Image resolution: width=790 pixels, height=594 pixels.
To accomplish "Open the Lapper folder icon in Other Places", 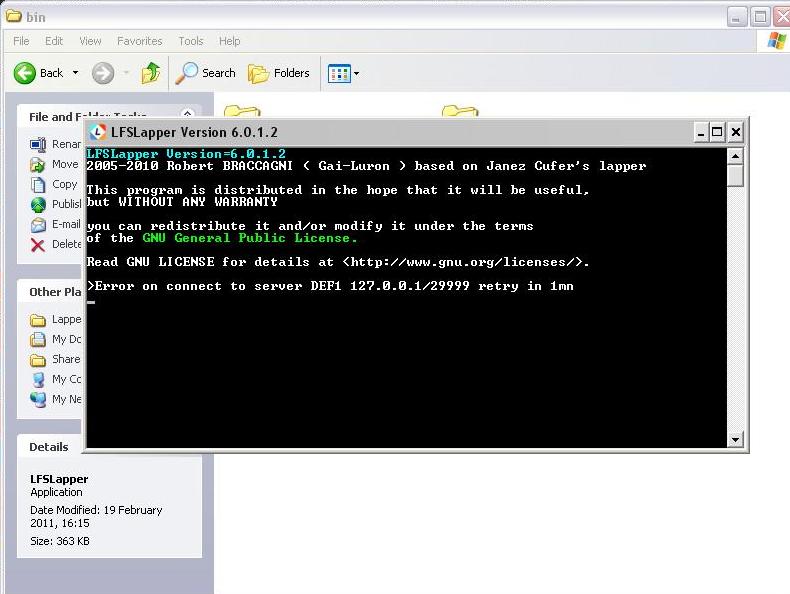I will pyautogui.click(x=38, y=320).
